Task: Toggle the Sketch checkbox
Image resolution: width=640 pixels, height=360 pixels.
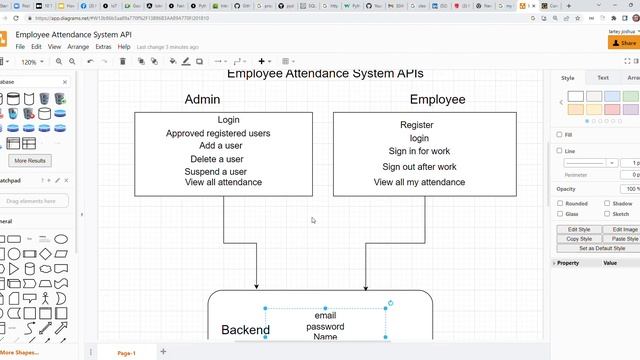Action: (607, 214)
